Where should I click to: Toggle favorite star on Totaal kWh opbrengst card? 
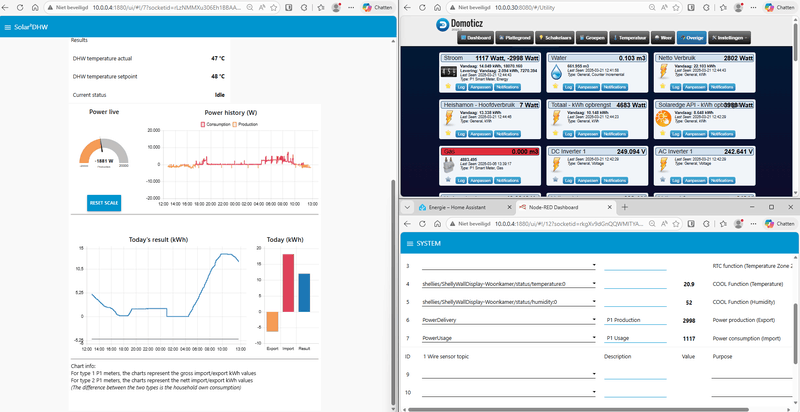(x=556, y=134)
